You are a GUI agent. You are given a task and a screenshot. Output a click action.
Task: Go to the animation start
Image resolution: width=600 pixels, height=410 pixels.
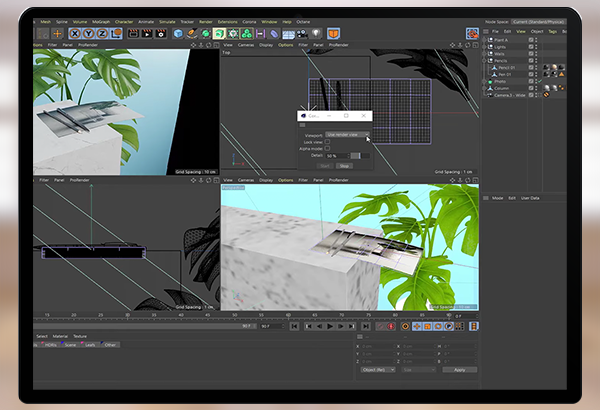[x=294, y=326]
